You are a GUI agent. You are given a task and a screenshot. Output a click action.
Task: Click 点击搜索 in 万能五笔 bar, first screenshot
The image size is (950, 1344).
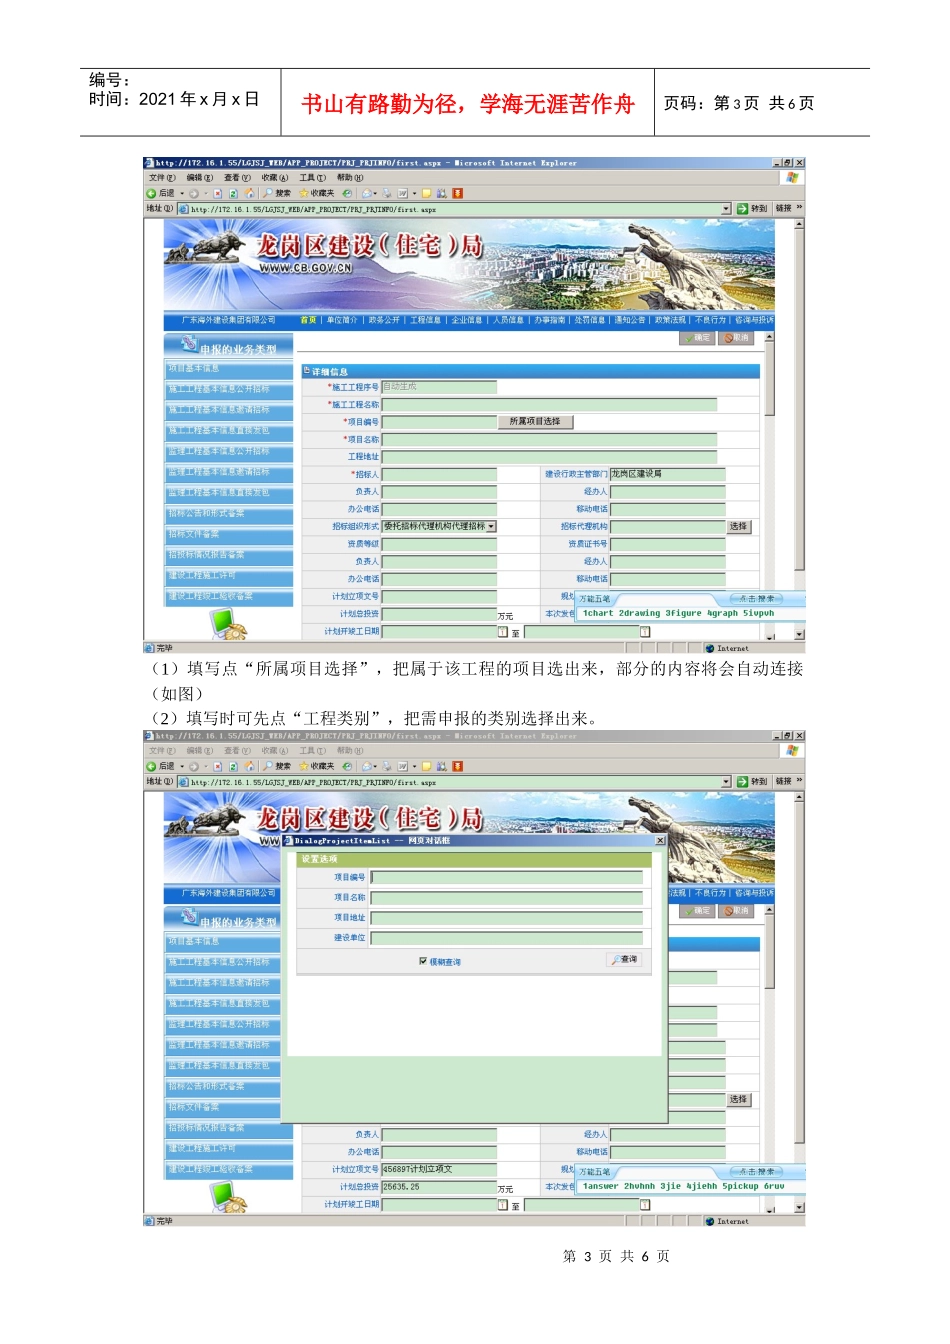(x=757, y=599)
